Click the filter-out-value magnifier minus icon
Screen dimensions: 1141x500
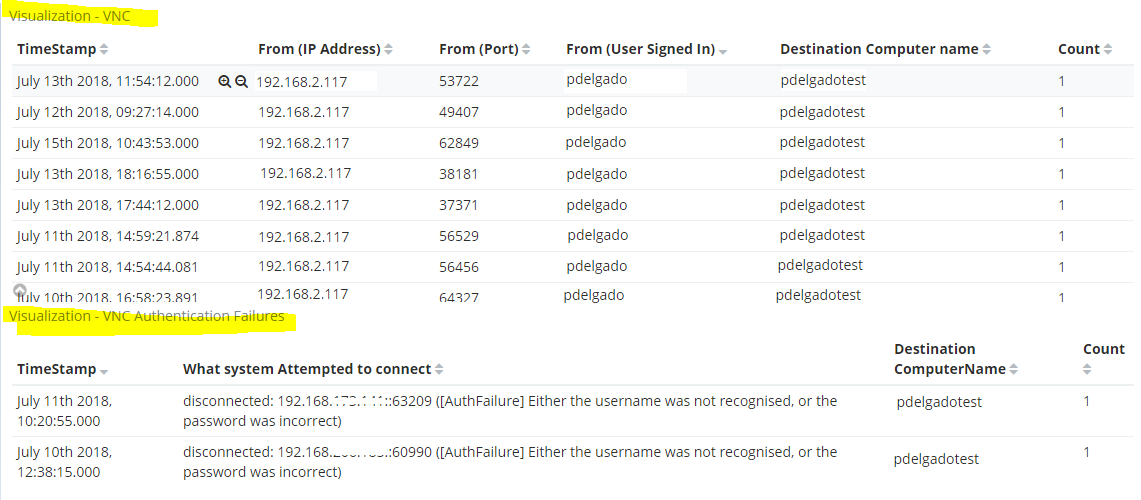click(x=242, y=82)
